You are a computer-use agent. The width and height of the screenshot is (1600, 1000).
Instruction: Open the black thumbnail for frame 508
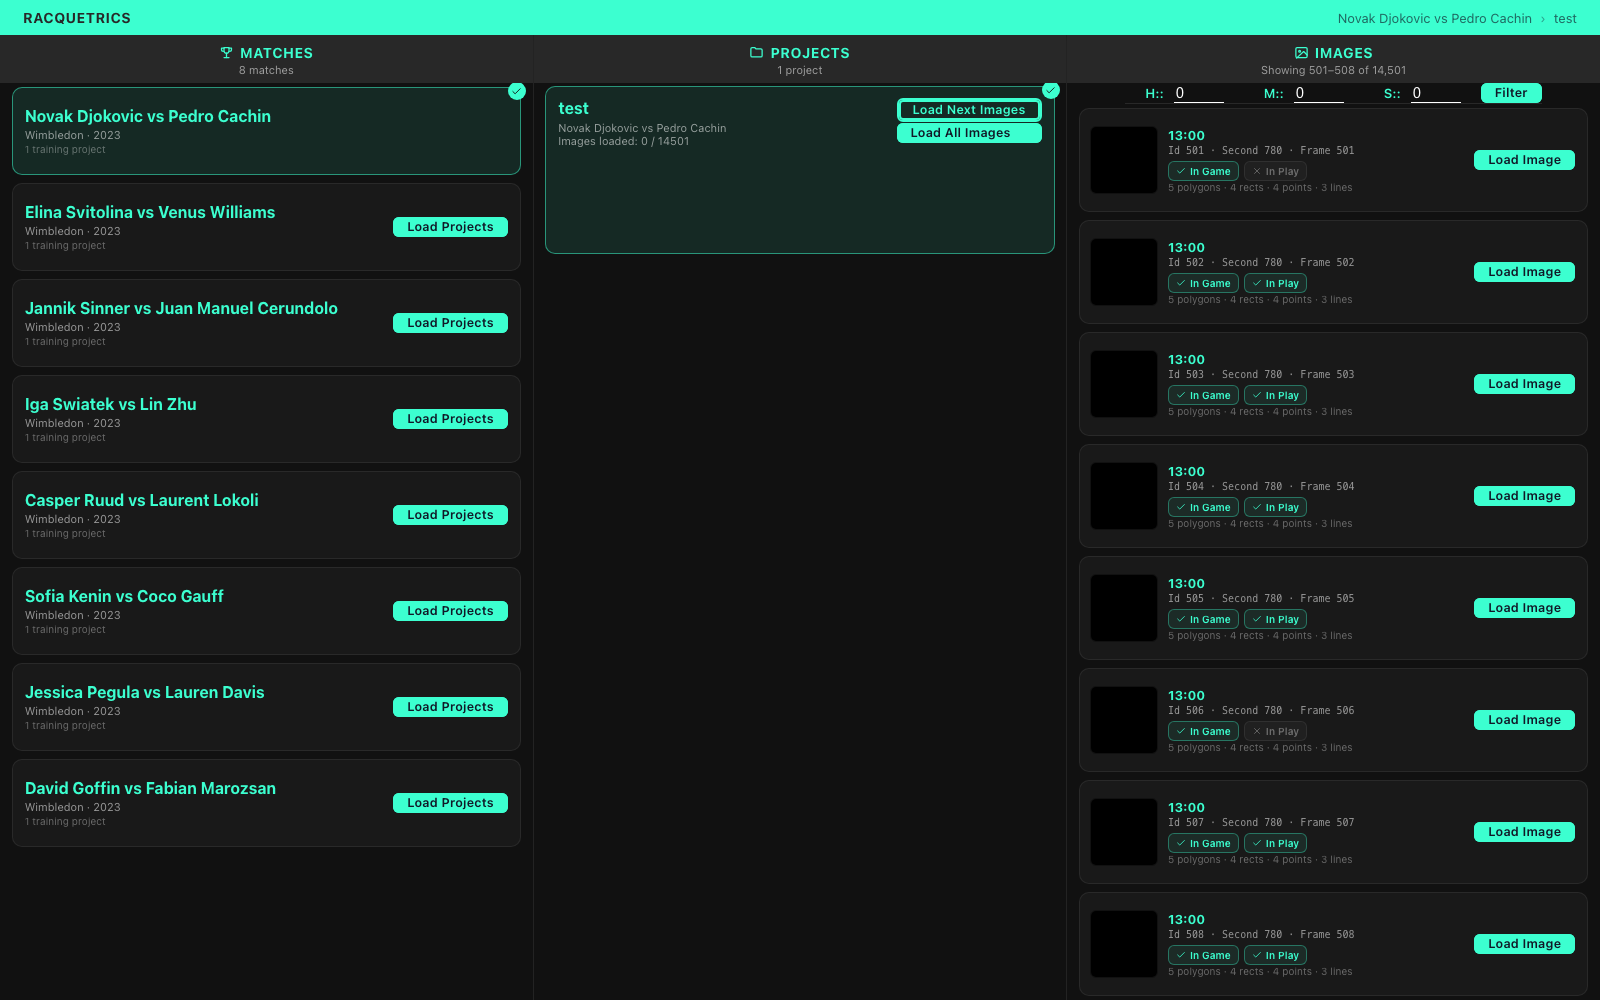[x=1124, y=944]
